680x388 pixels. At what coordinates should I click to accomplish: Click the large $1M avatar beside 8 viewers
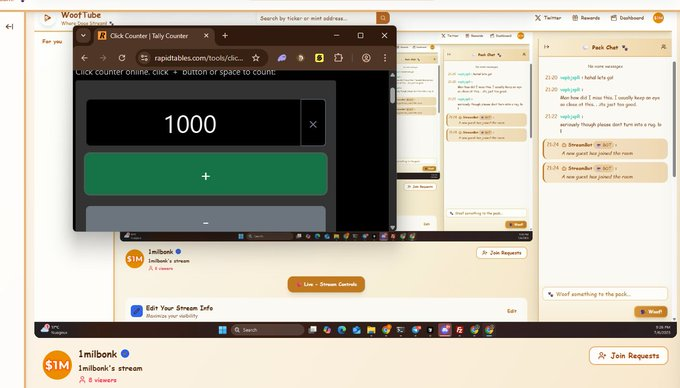point(57,365)
